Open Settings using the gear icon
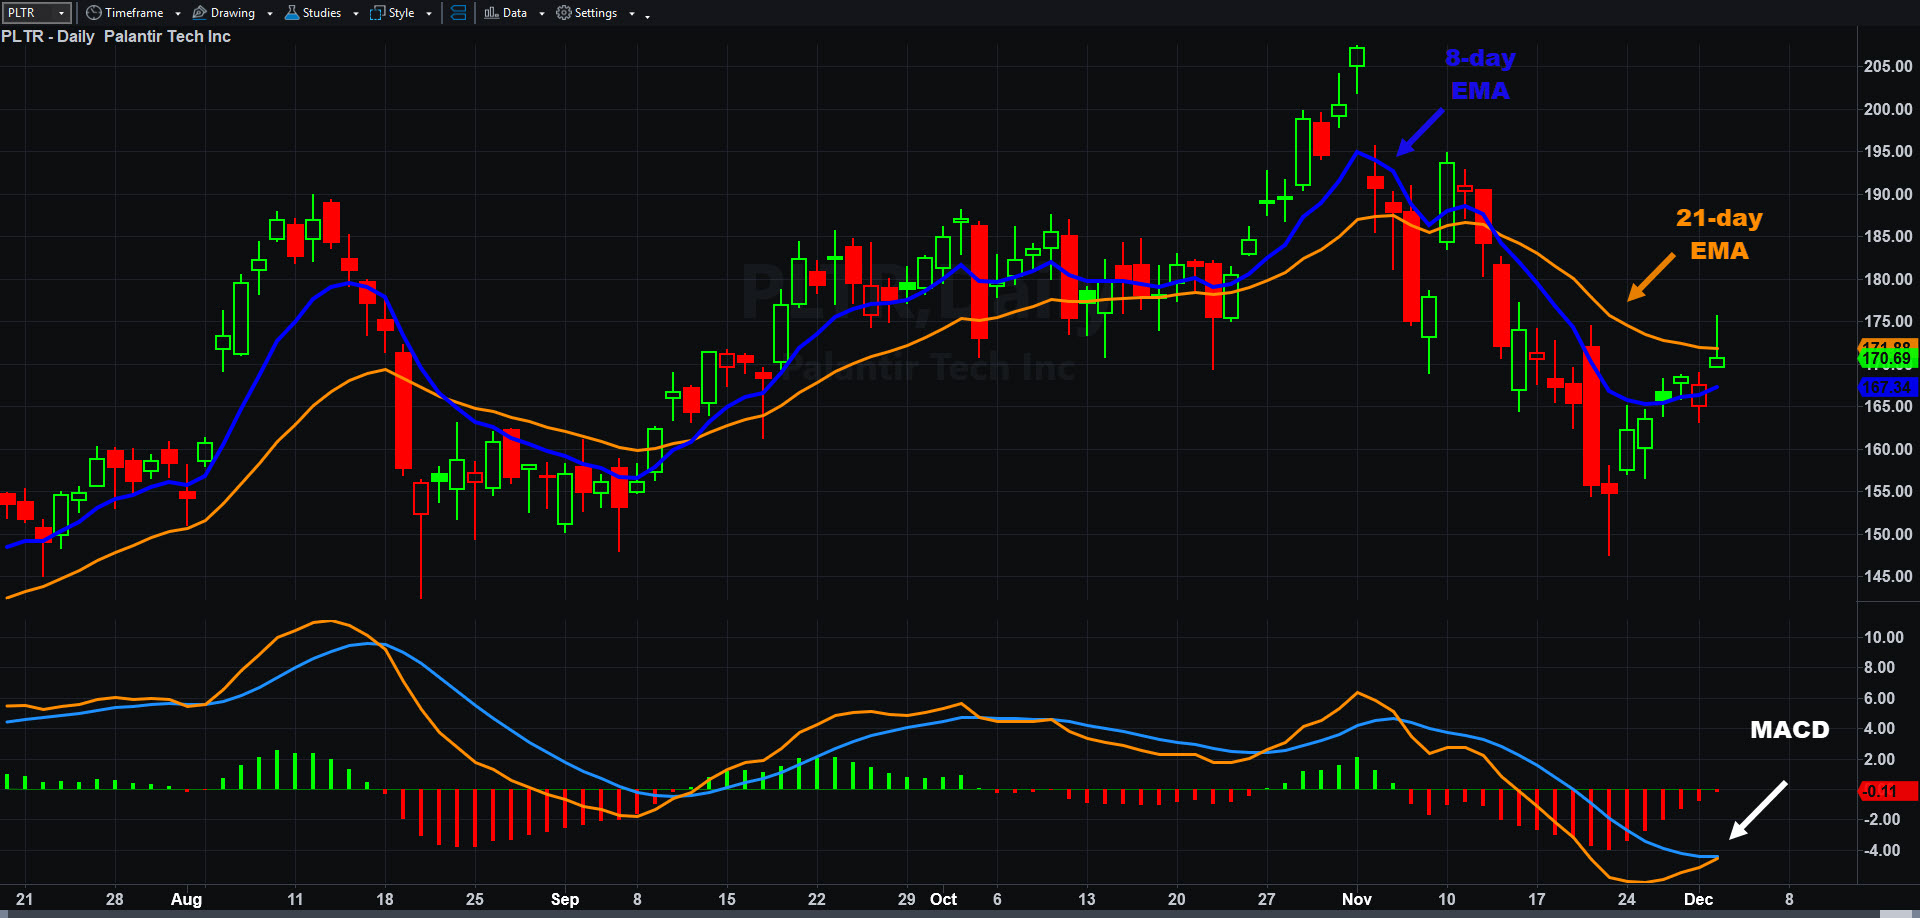The width and height of the screenshot is (1920, 918). tap(564, 13)
